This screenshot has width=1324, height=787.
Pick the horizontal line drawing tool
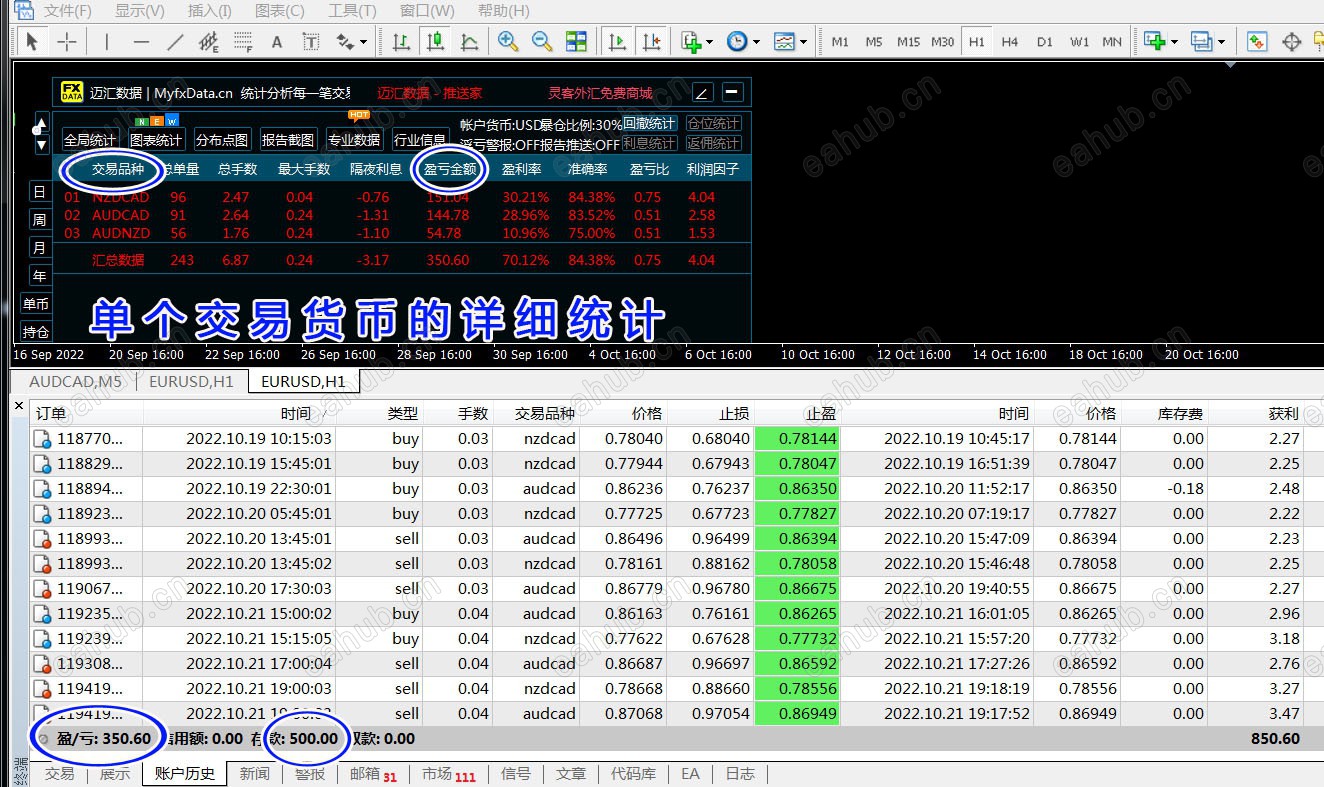[141, 42]
